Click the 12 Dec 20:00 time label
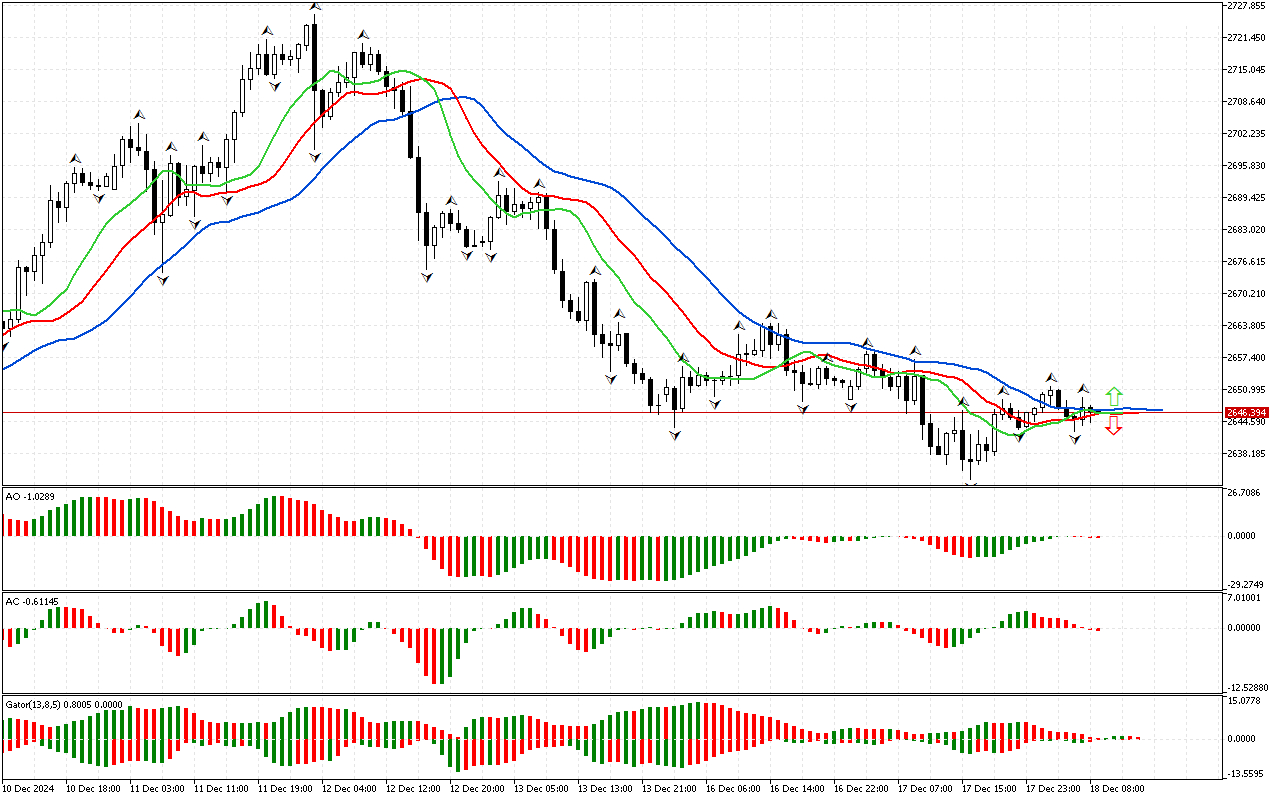The width and height of the screenshot is (1280, 800). pyautogui.click(x=478, y=789)
